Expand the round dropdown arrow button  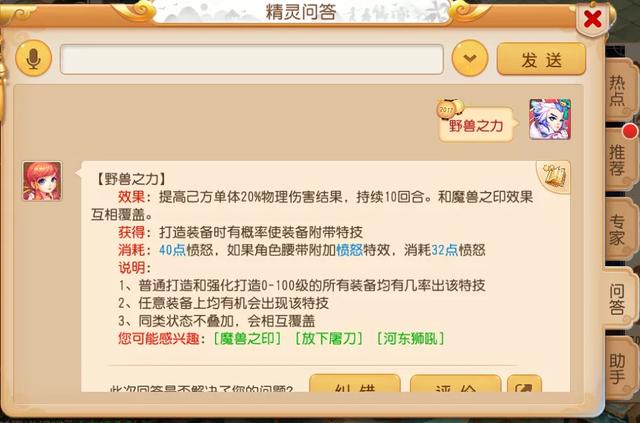(x=470, y=58)
